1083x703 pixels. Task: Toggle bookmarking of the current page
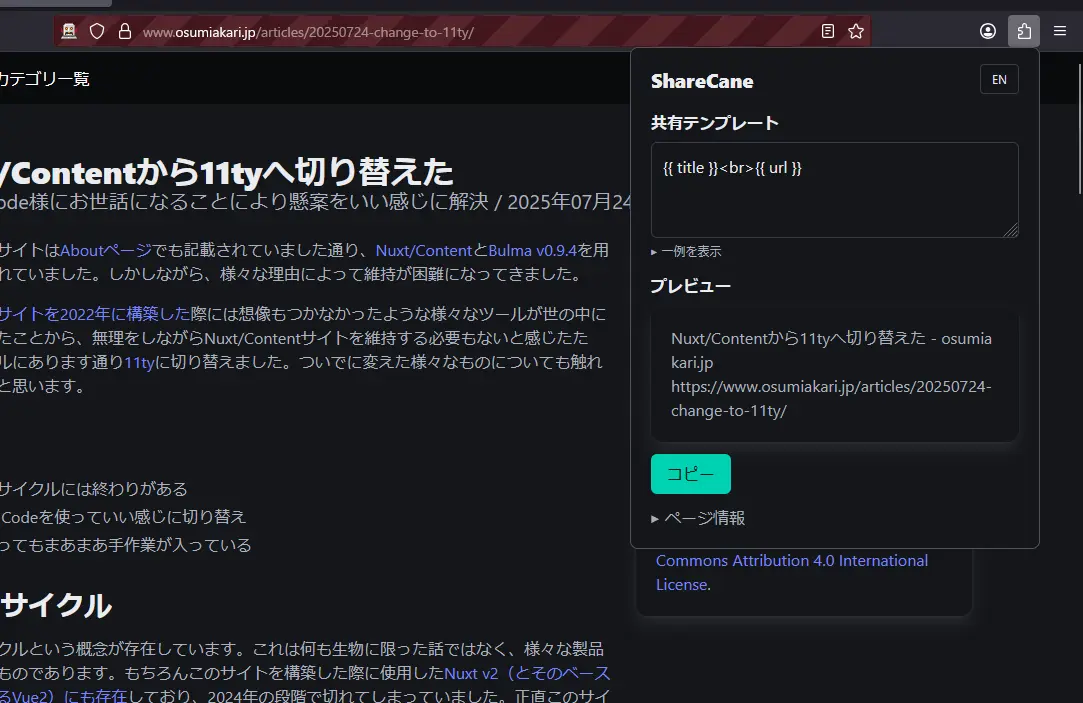(x=856, y=31)
